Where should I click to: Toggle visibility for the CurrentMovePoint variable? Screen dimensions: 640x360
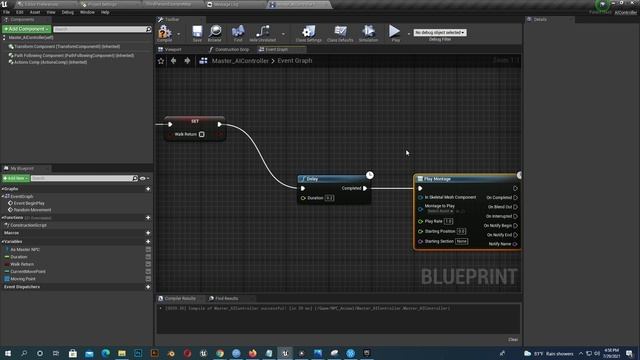148,271
